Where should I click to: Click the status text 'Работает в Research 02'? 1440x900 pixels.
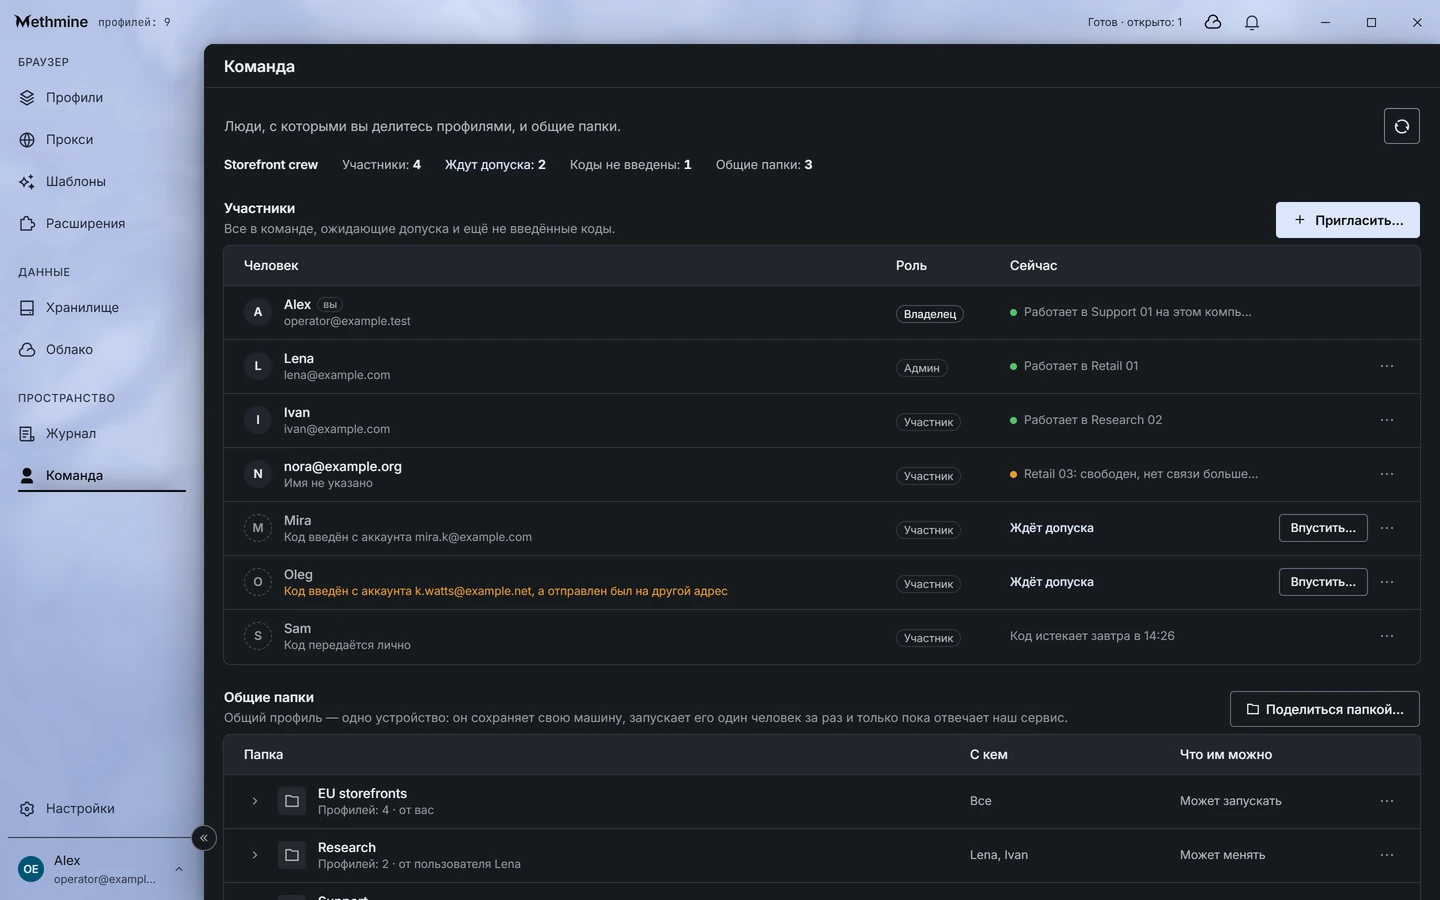[1093, 420]
